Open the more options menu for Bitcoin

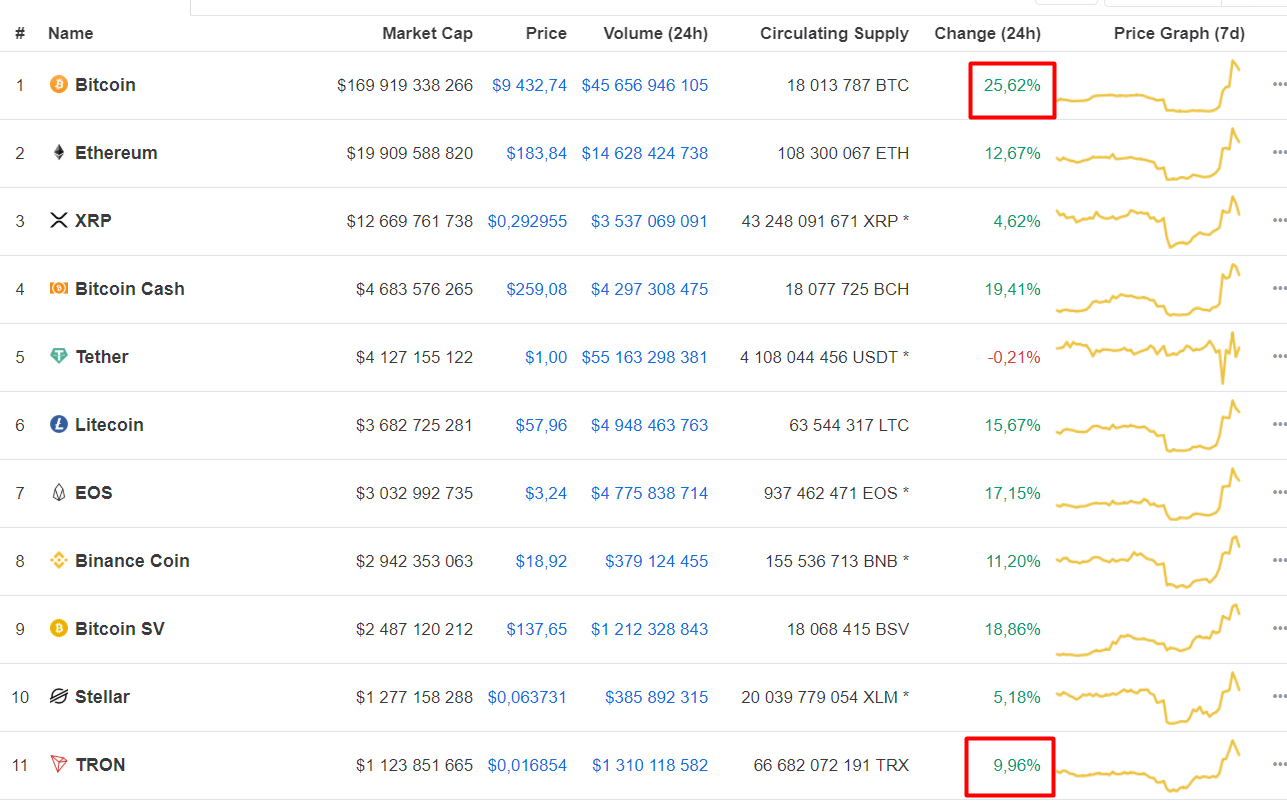1279,85
